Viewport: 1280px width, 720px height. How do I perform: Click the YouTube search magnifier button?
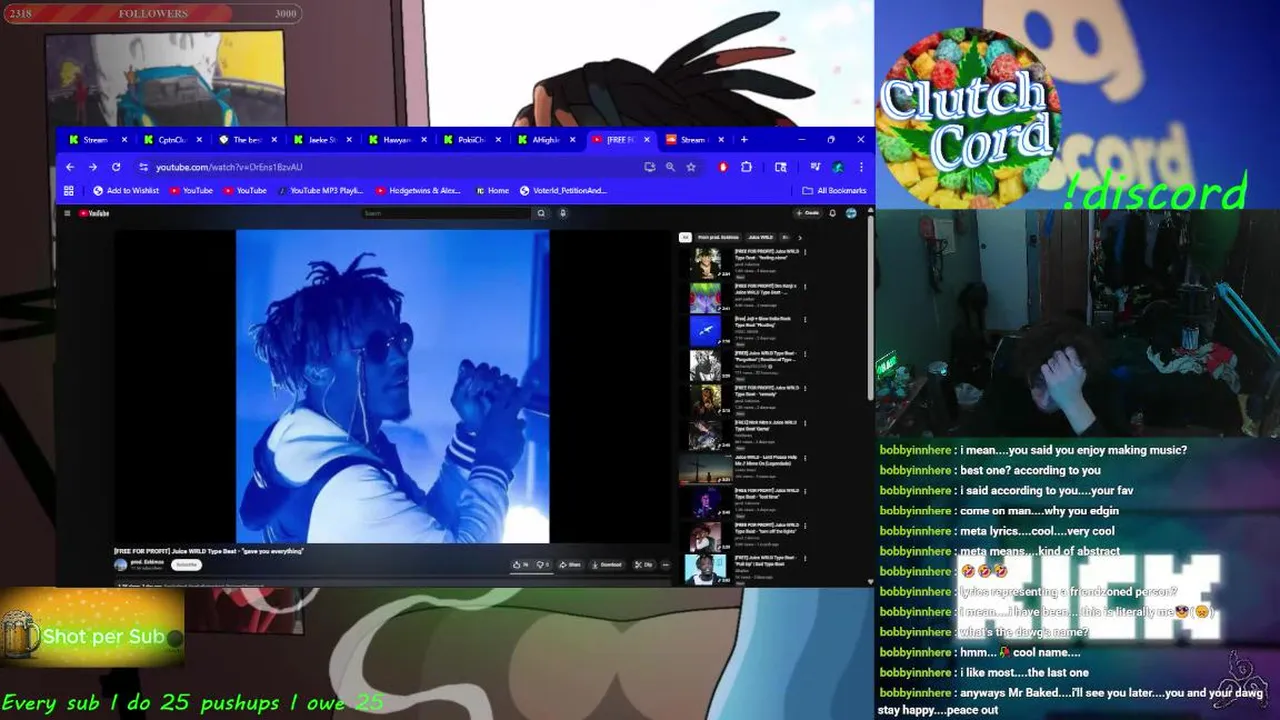point(541,213)
